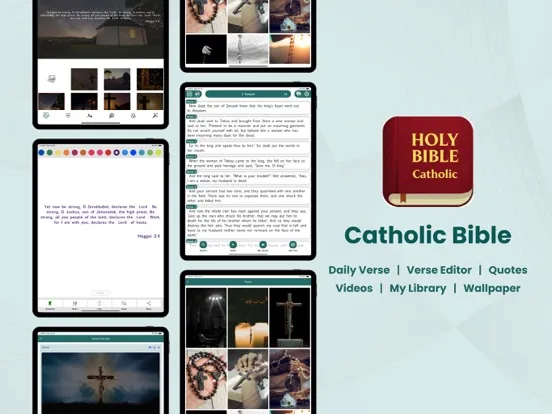552x414 pixels.
Task: Tap the Image icon in verse toolbar
Action: (124, 303)
